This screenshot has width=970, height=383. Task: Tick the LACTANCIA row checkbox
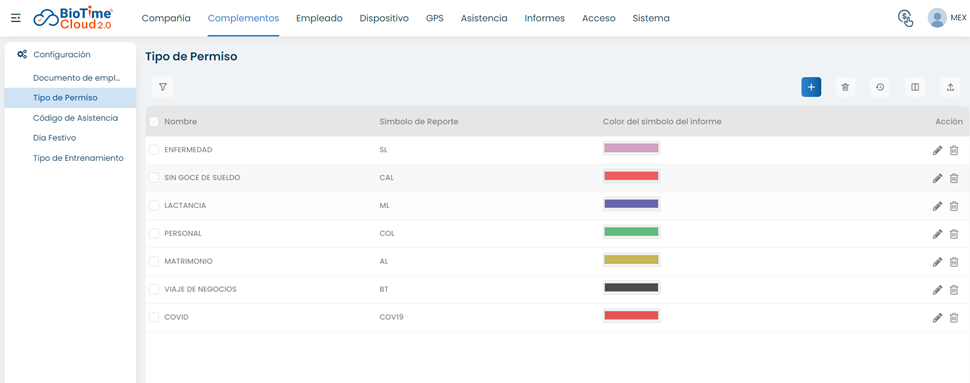point(154,205)
